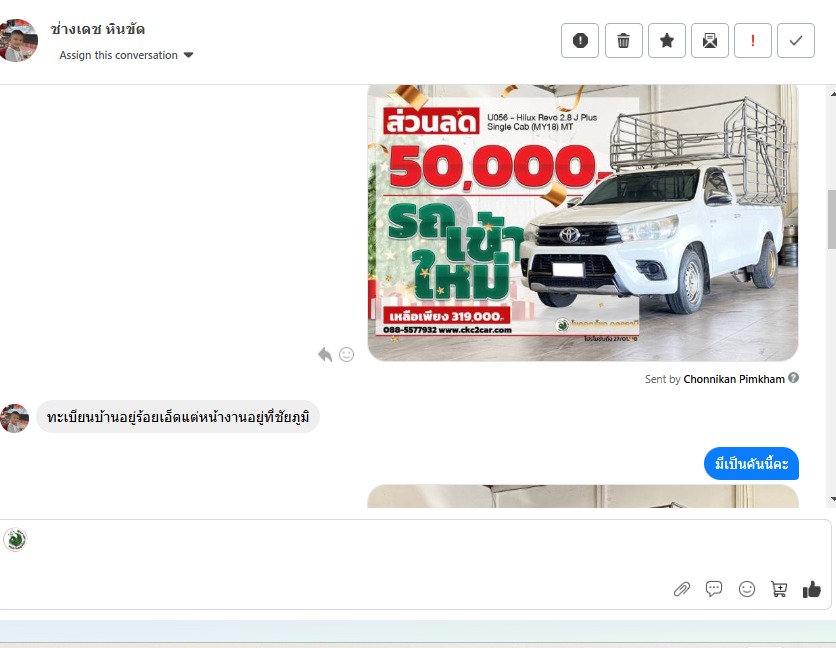The width and height of the screenshot is (836, 648).
Task: Add emoji reaction to the image message
Action: tap(347, 355)
